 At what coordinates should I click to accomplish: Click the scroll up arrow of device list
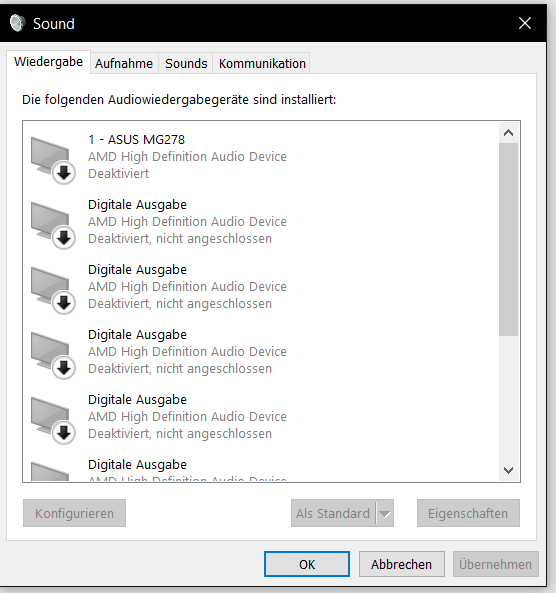click(x=508, y=133)
